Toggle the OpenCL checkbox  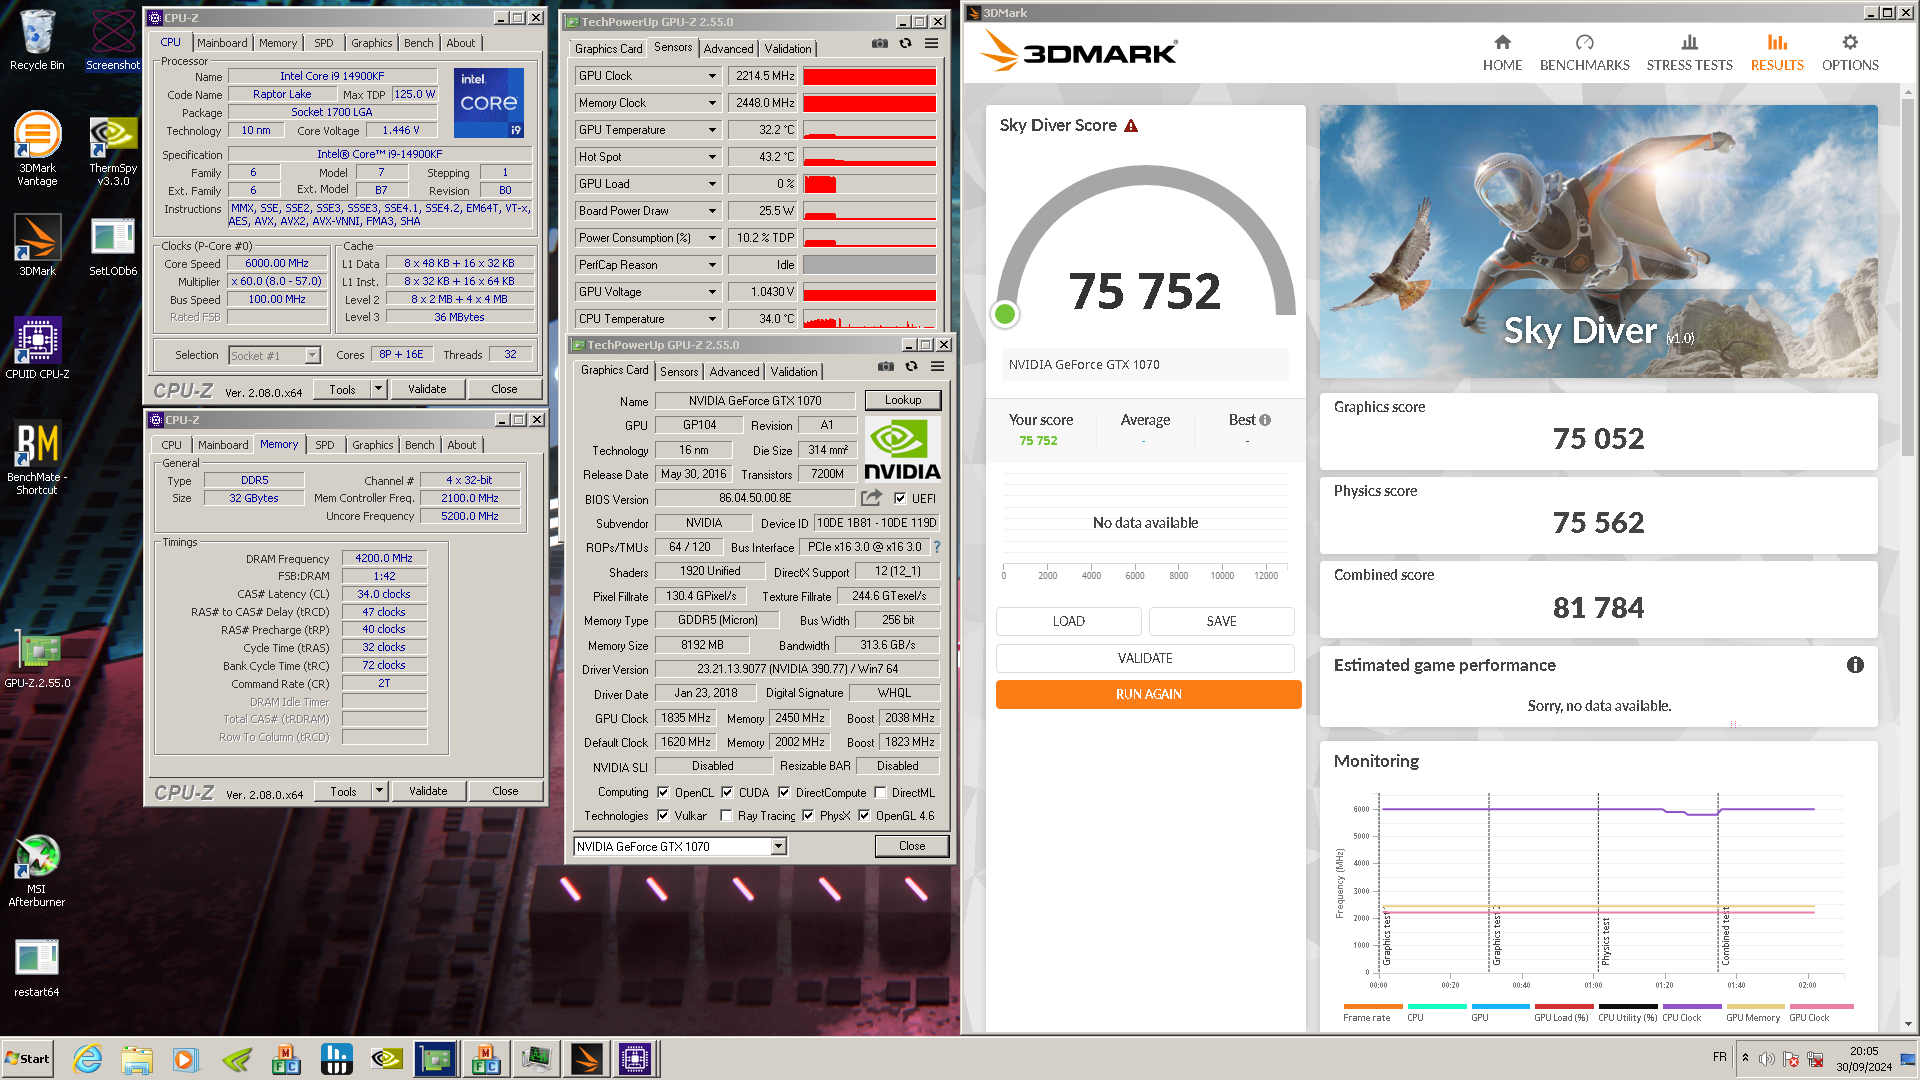tap(663, 792)
